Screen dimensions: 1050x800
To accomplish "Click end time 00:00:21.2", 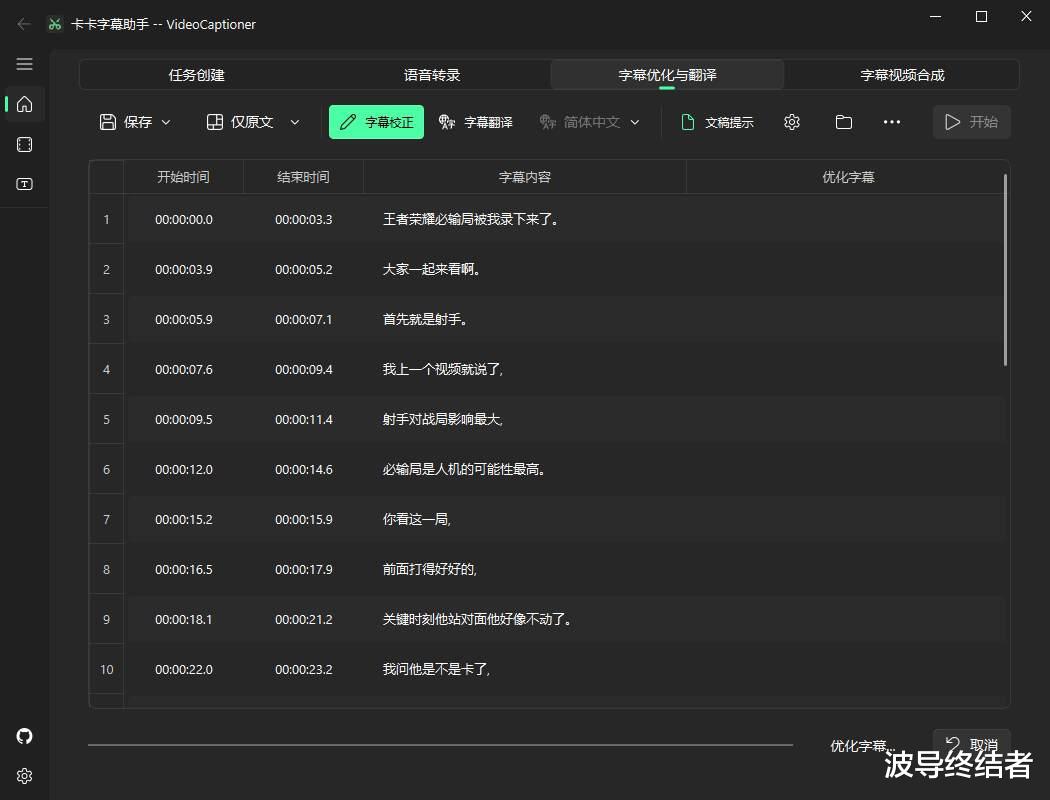I will pos(303,619).
